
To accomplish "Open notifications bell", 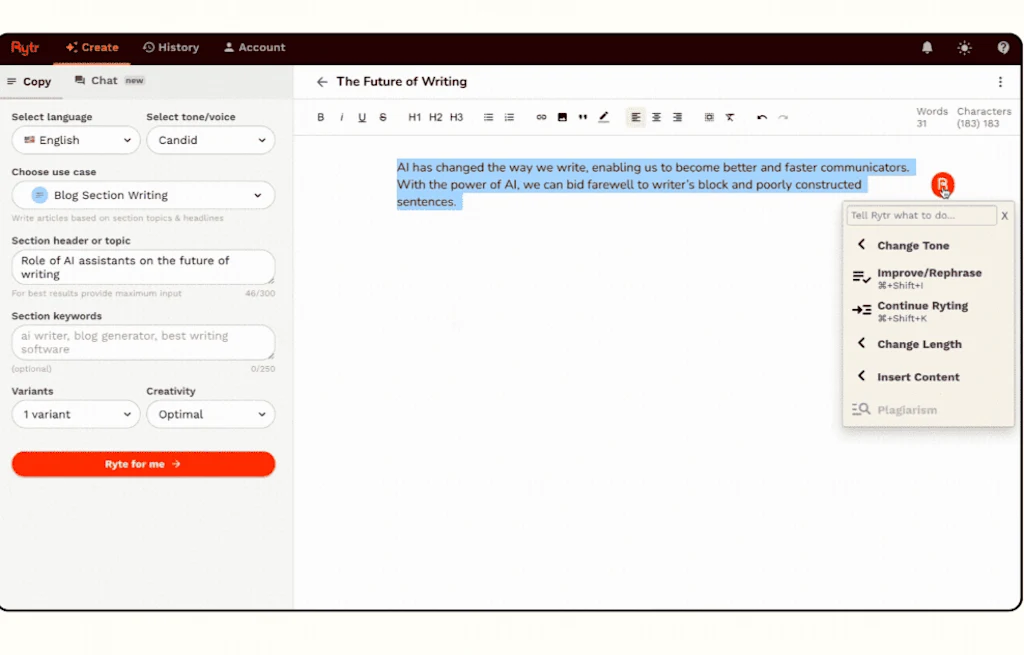I will [x=927, y=47].
